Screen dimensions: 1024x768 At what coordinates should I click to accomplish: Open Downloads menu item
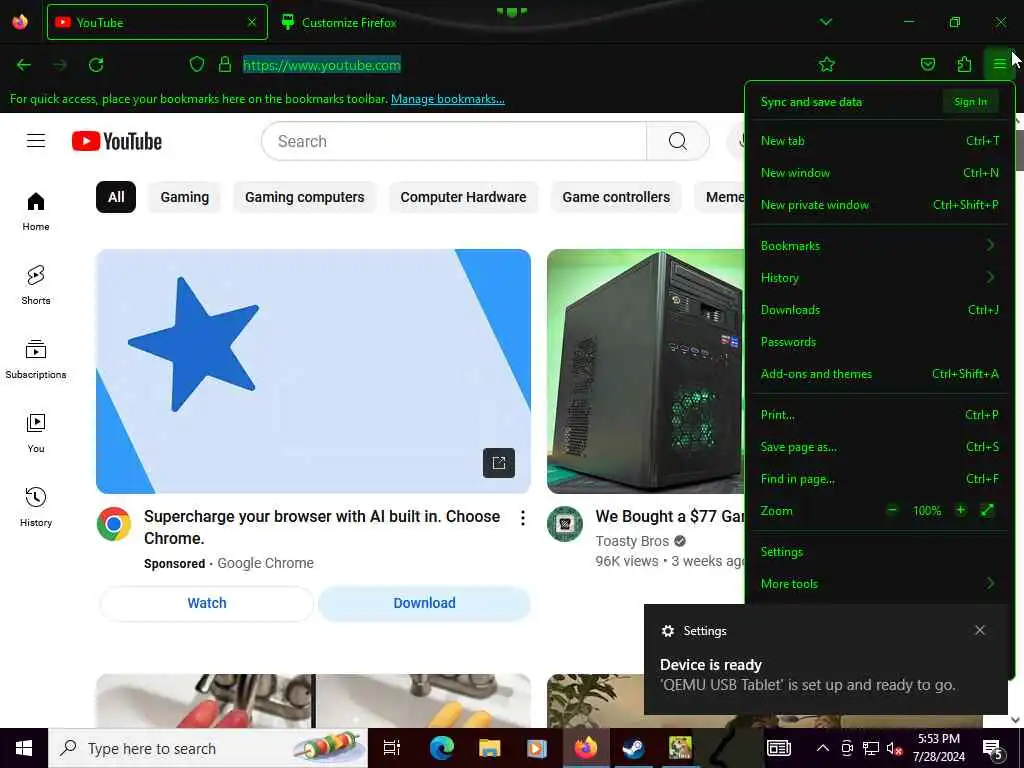(880, 310)
